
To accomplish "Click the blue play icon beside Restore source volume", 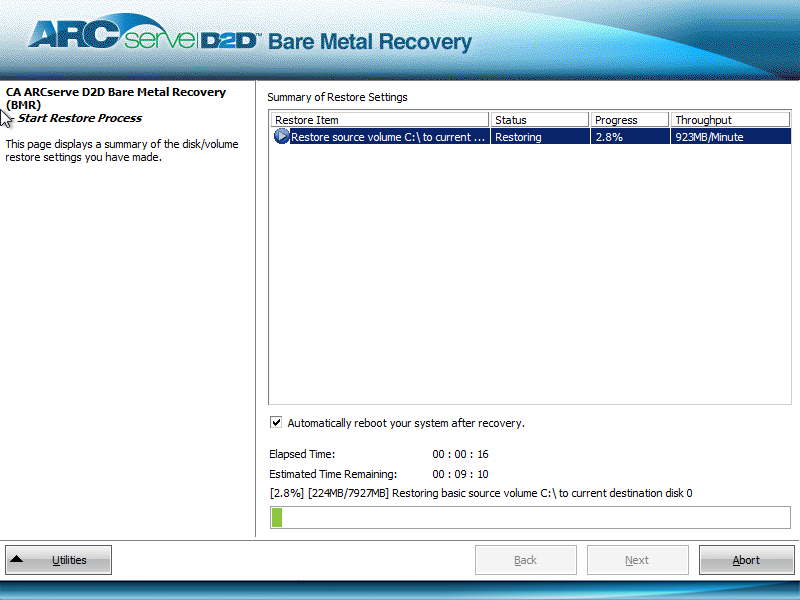I will [281, 136].
